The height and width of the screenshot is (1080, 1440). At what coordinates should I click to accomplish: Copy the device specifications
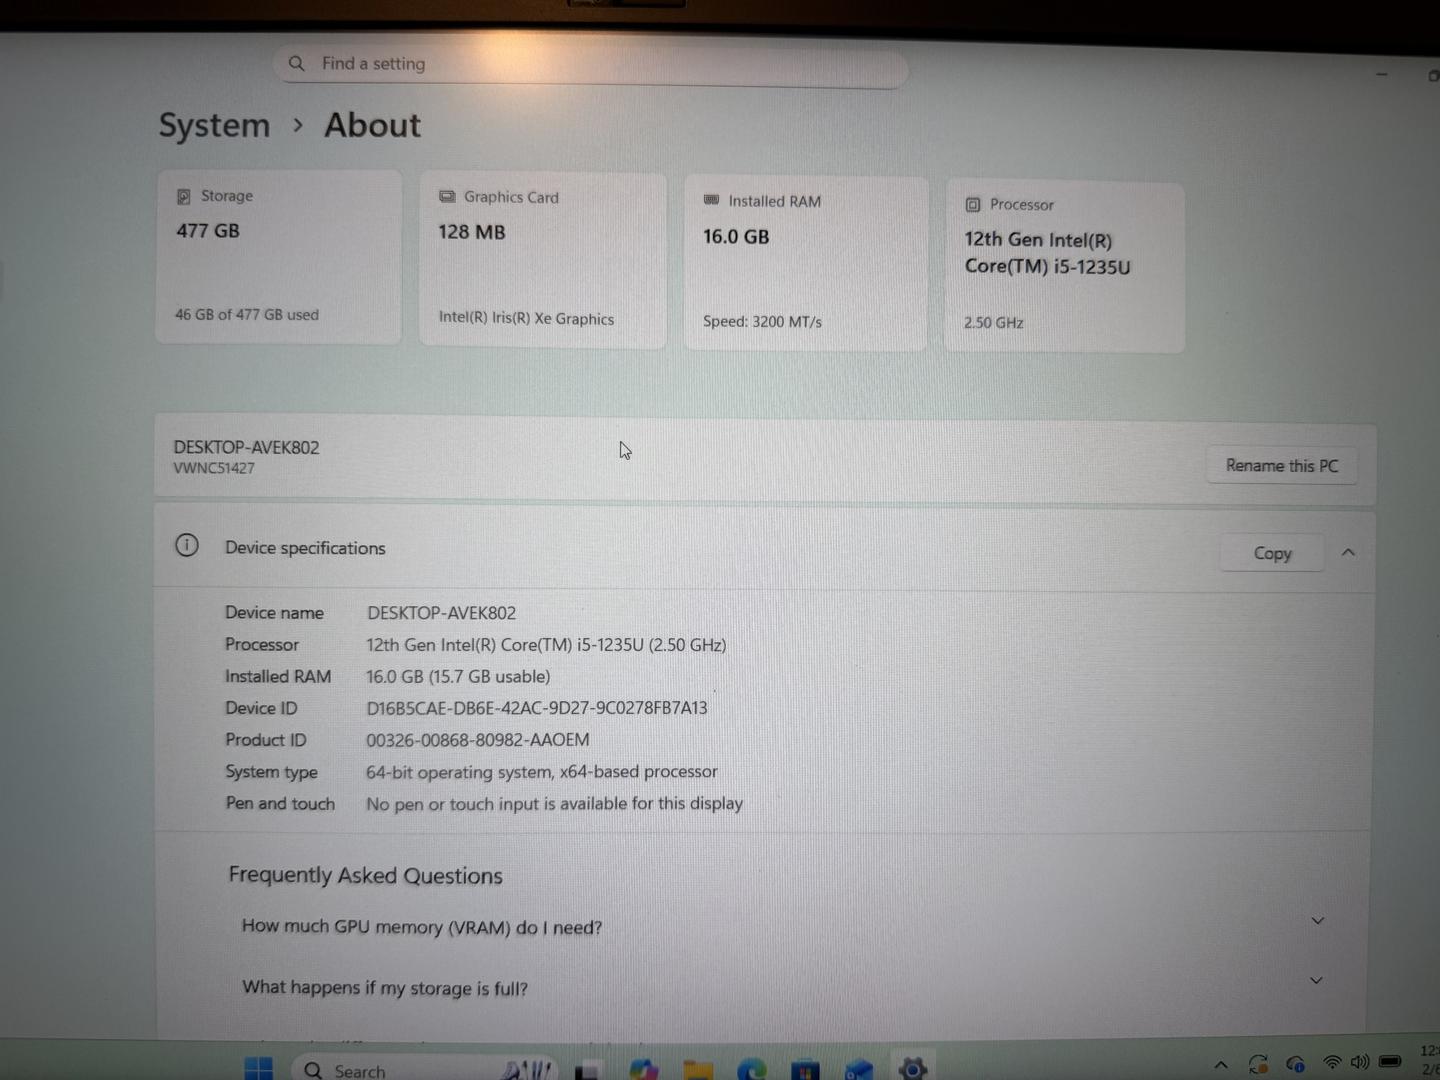tap(1272, 553)
